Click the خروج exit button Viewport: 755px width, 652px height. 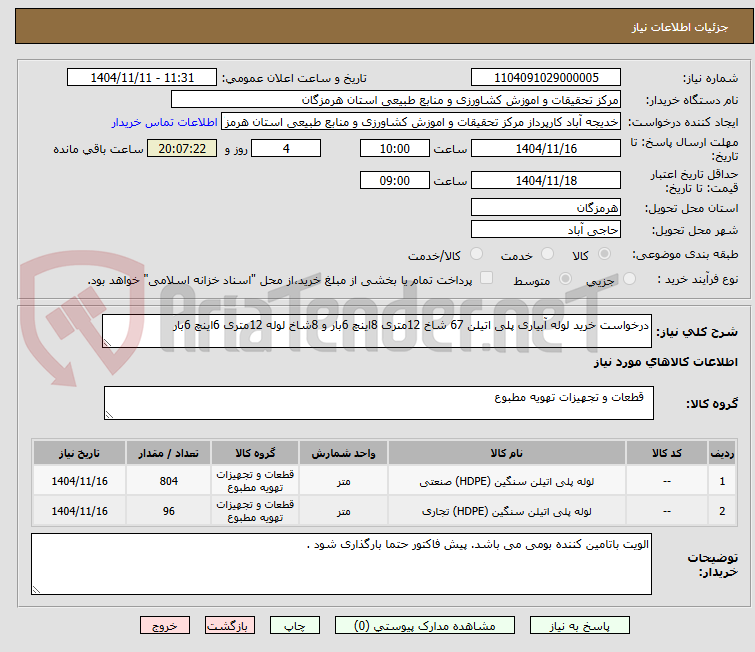(165, 626)
